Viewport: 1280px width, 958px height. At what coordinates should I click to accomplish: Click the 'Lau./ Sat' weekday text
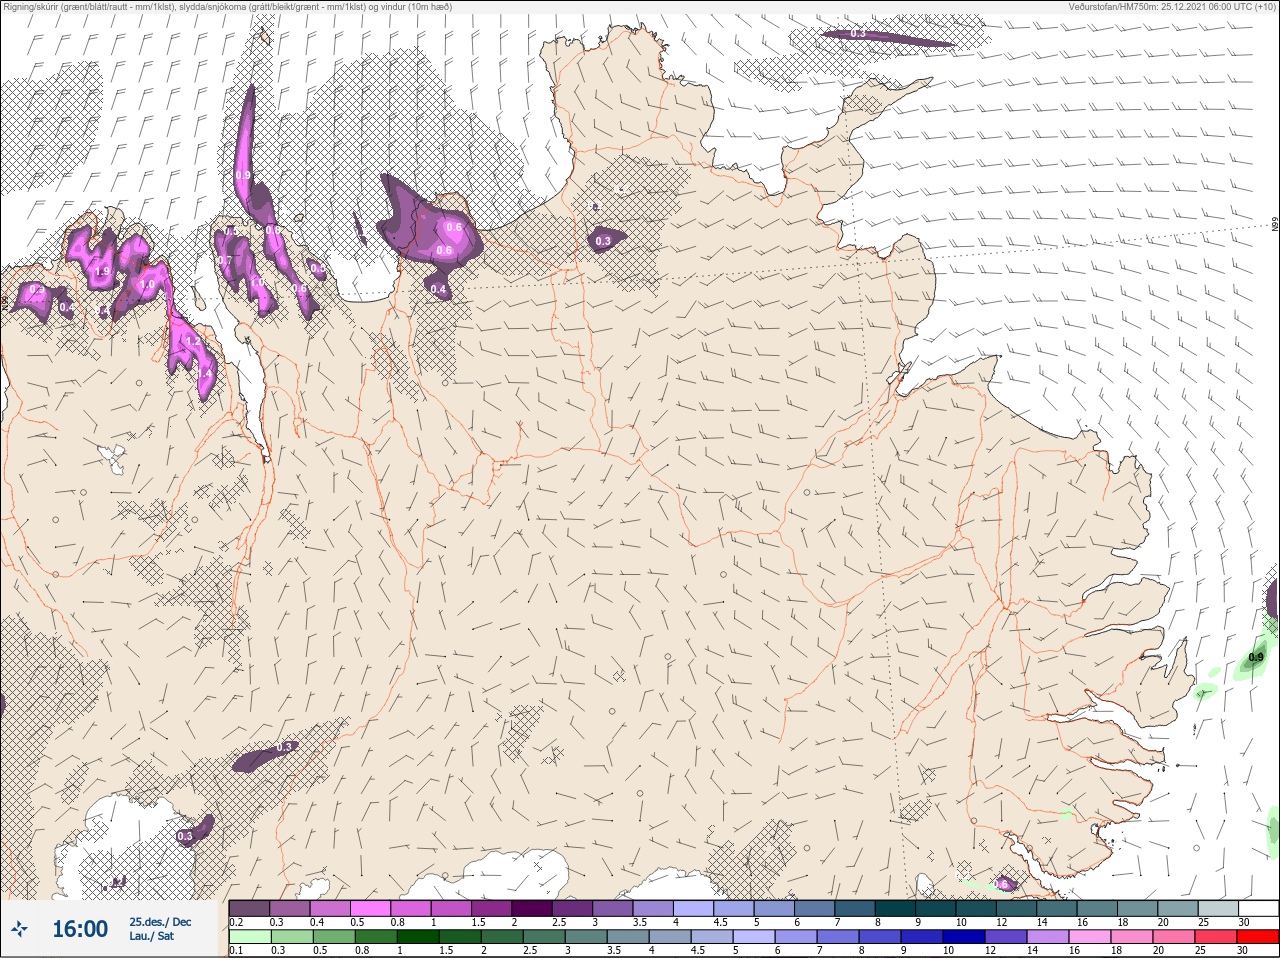(x=152, y=936)
